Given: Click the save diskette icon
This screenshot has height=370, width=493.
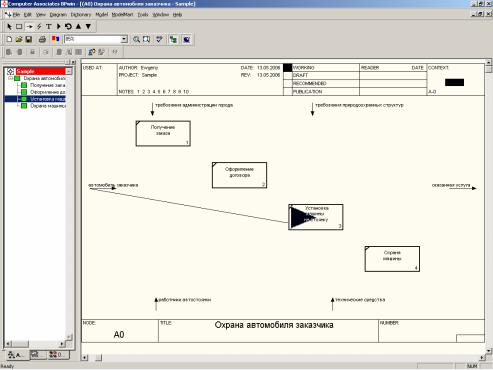Looking at the screenshot, I should (29, 39).
